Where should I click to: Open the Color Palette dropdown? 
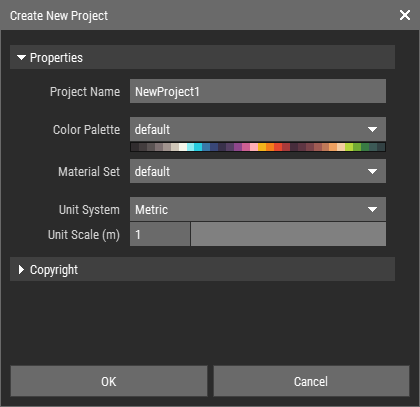[258, 129]
